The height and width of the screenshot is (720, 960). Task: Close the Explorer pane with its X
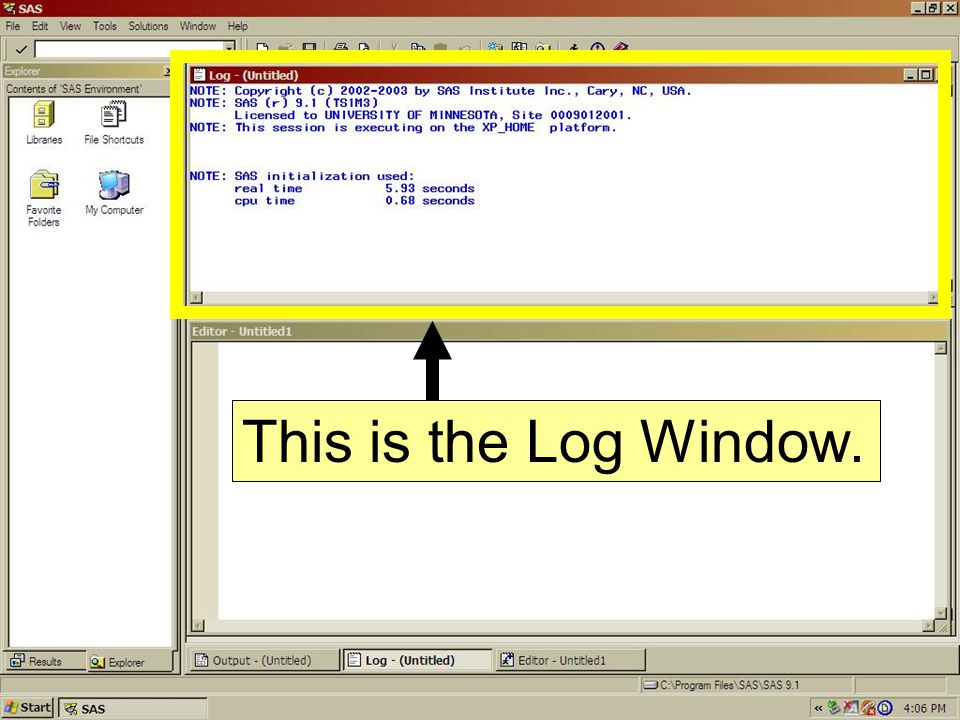[167, 71]
